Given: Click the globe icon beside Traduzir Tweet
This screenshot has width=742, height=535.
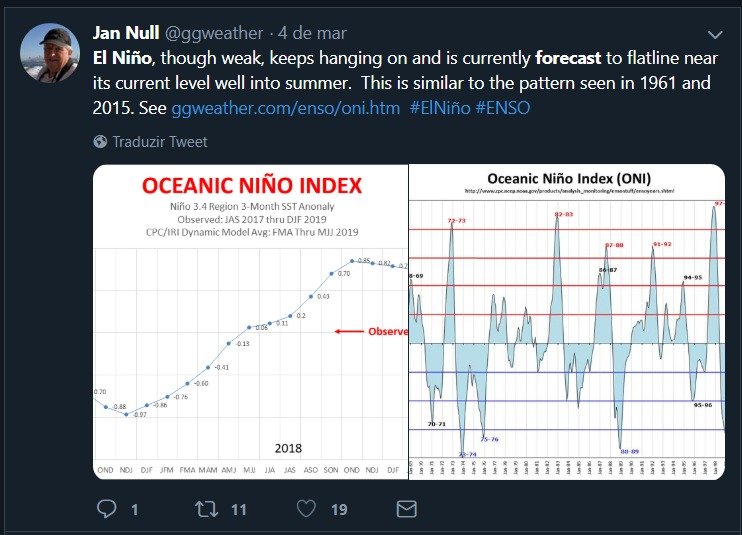Looking at the screenshot, I should click(100, 141).
